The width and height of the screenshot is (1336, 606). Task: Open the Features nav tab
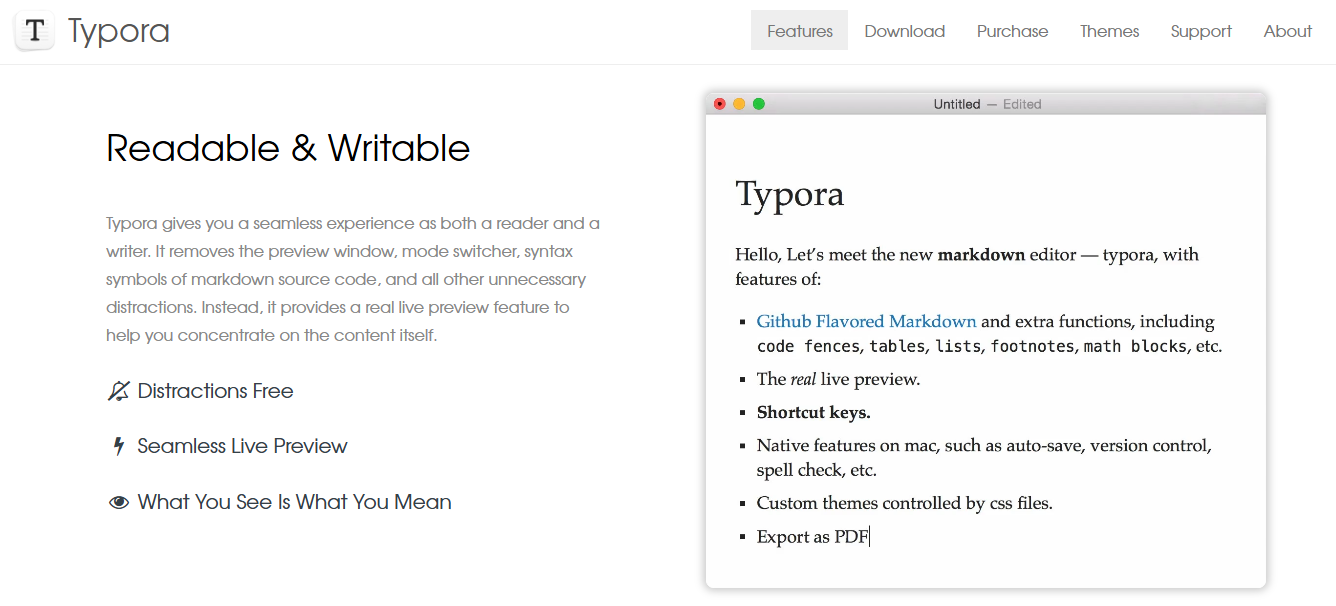click(800, 31)
